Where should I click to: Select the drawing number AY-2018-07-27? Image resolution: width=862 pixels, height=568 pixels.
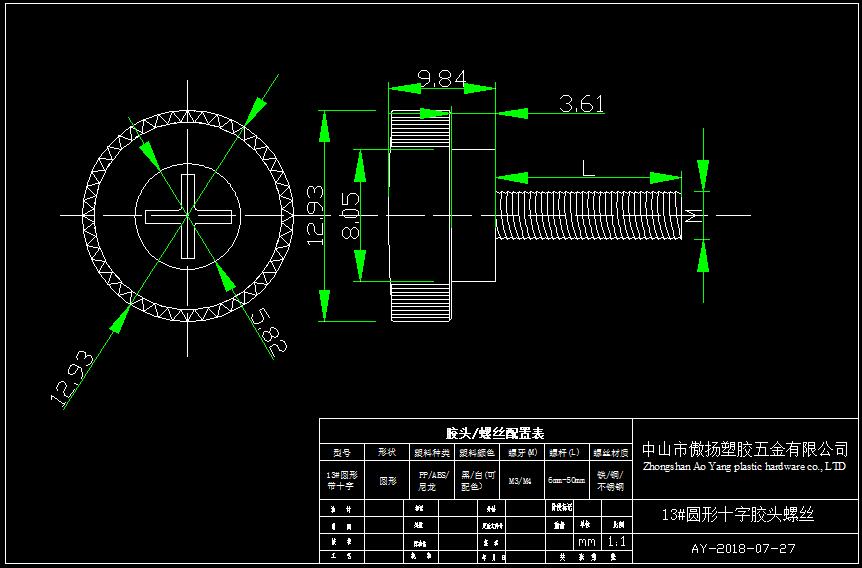(x=743, y=549)
